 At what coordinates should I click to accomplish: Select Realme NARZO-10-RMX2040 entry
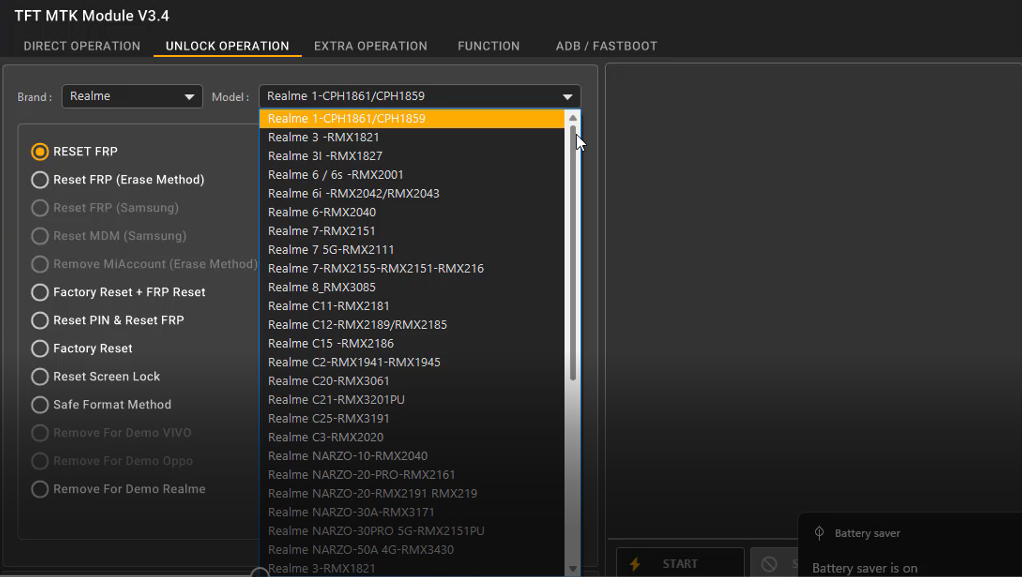[412, 456]
